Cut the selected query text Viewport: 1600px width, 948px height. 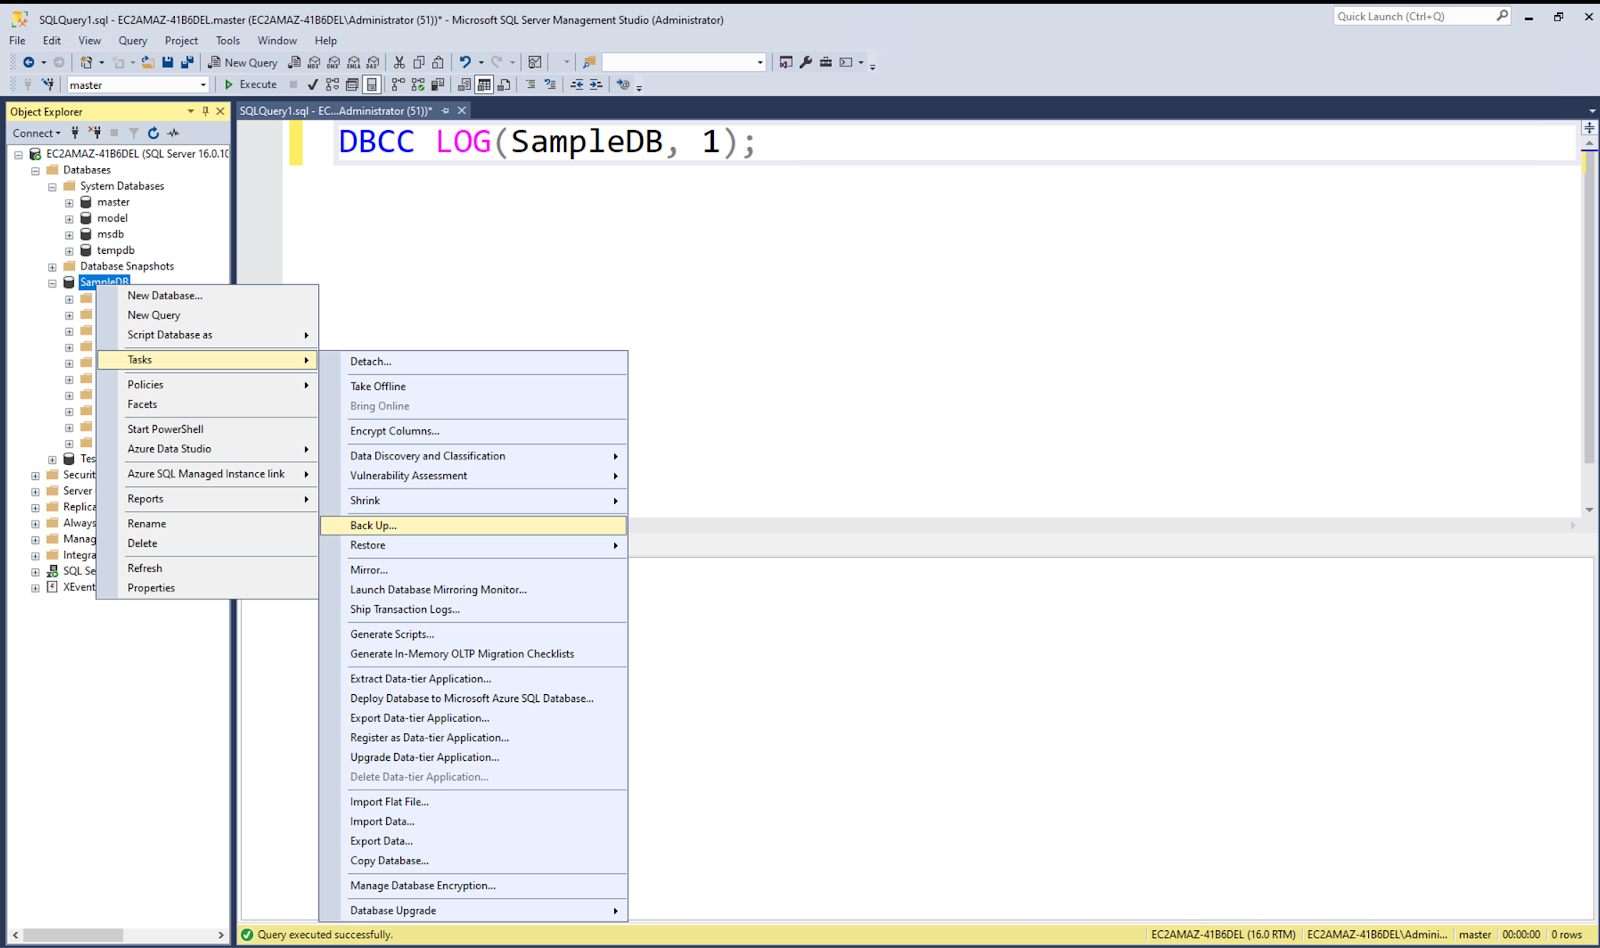coord(400,62)
